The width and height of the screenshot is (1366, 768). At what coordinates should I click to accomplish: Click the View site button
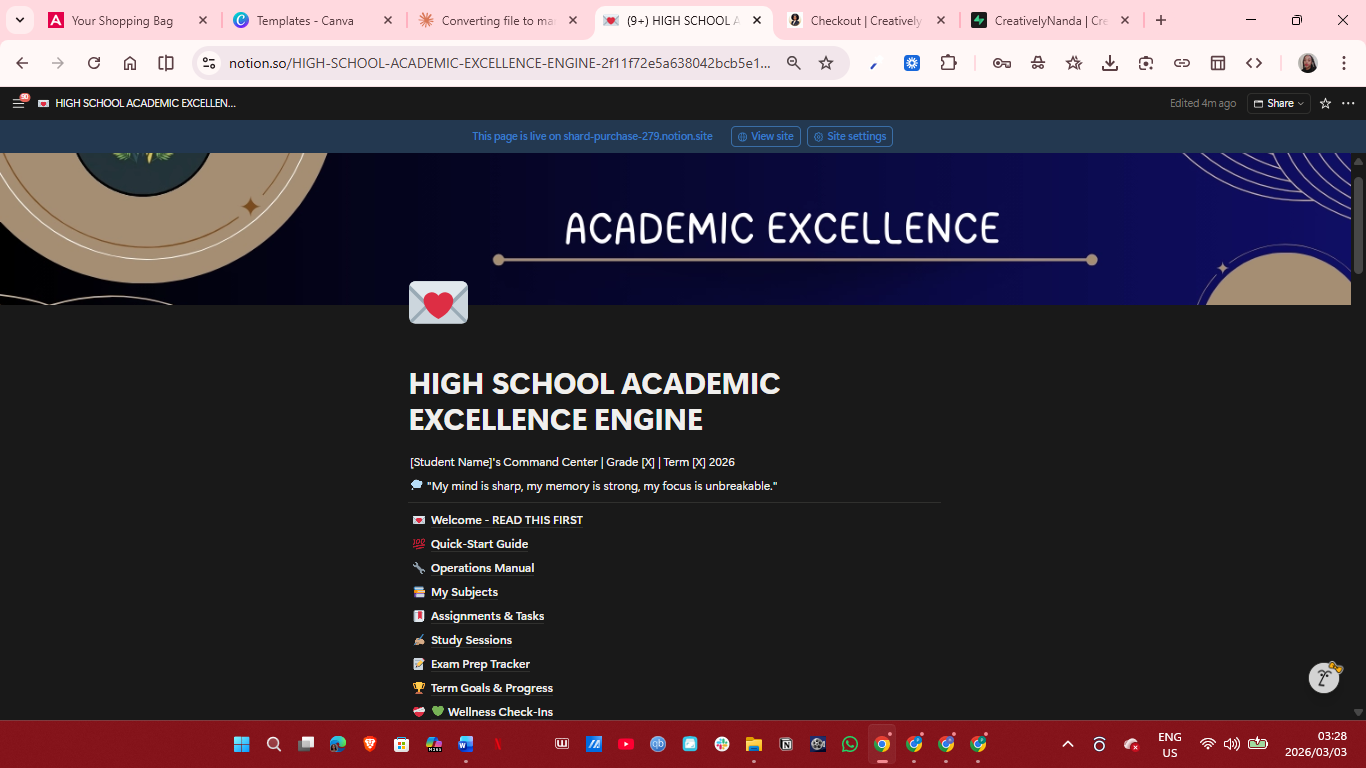click(765, 136)
